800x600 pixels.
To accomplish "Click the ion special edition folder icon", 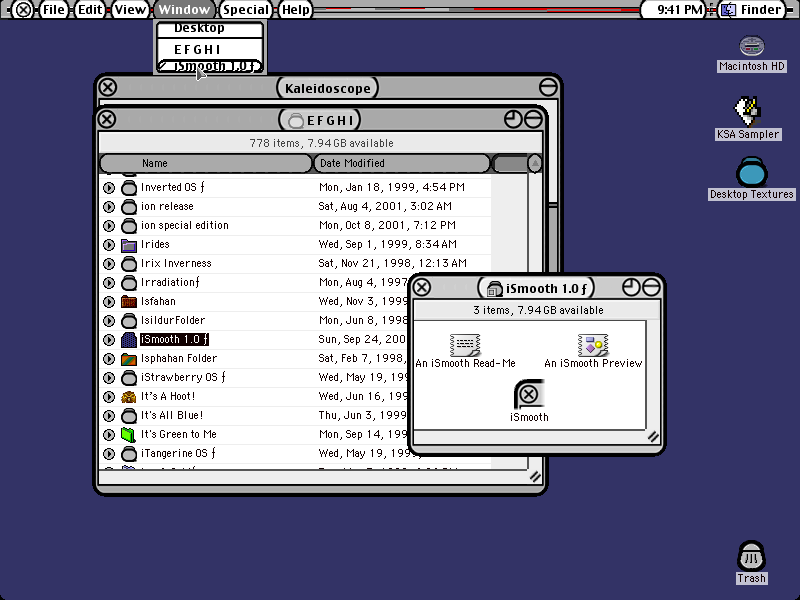I will click(x=129, y=226).
